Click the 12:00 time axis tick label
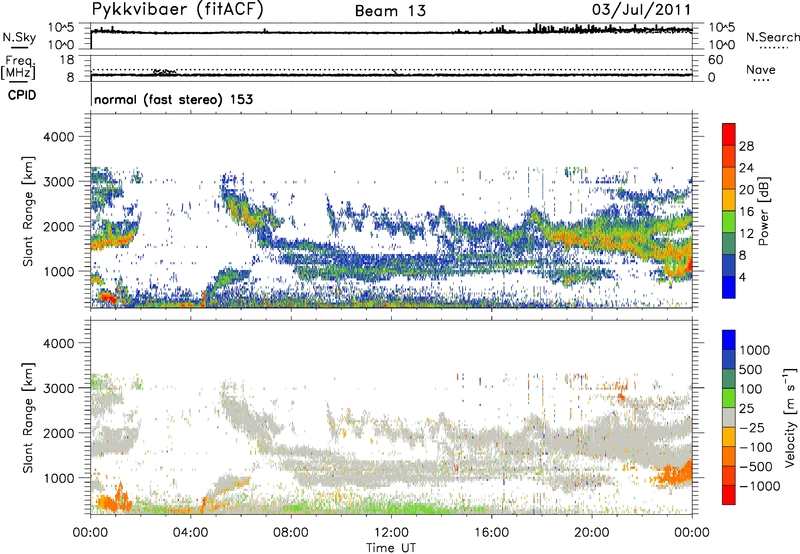The height and width of the screenshot is (554, 800). 391,533
